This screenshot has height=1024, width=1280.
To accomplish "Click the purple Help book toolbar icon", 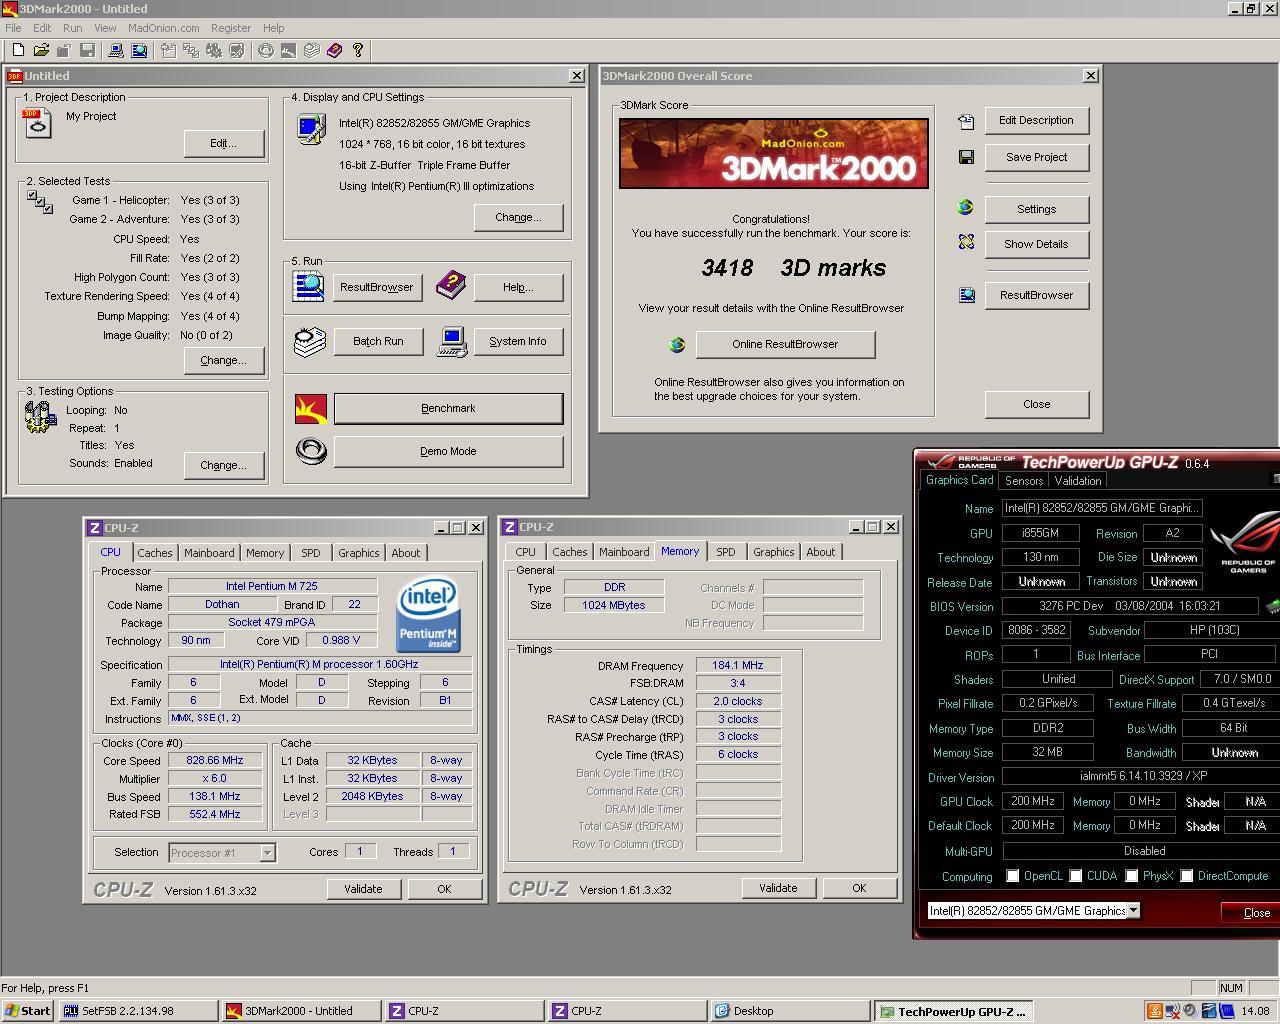I will point(335,50).
